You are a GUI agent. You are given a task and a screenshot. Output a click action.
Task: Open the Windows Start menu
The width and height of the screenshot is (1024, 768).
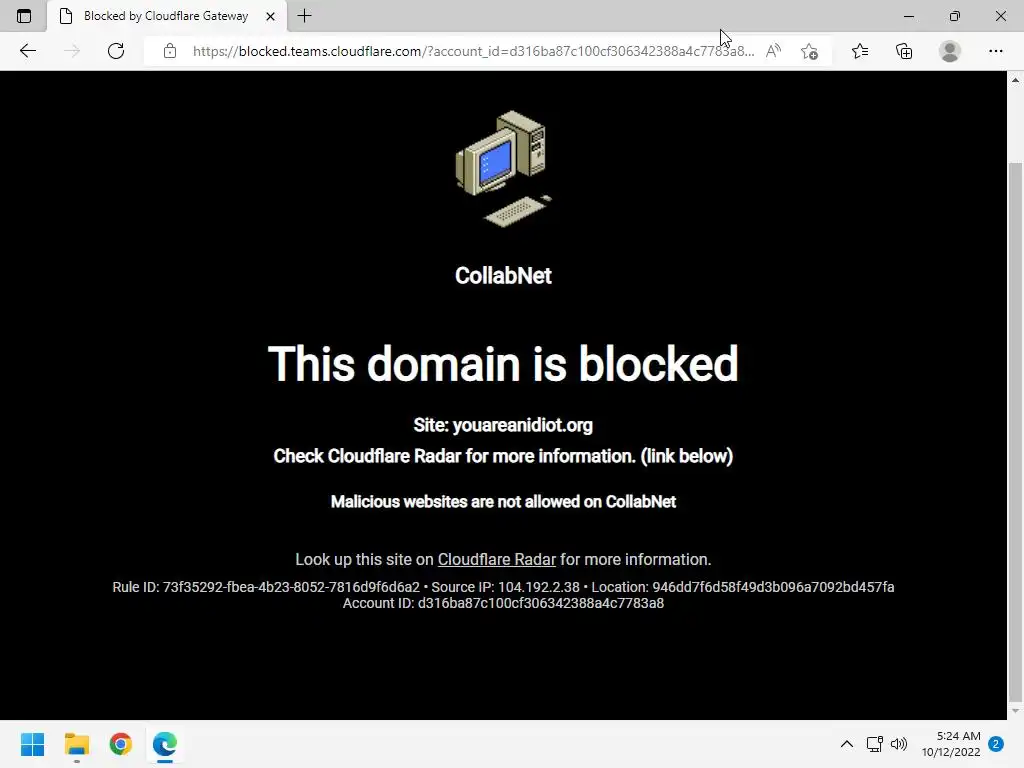coord(33,744)
